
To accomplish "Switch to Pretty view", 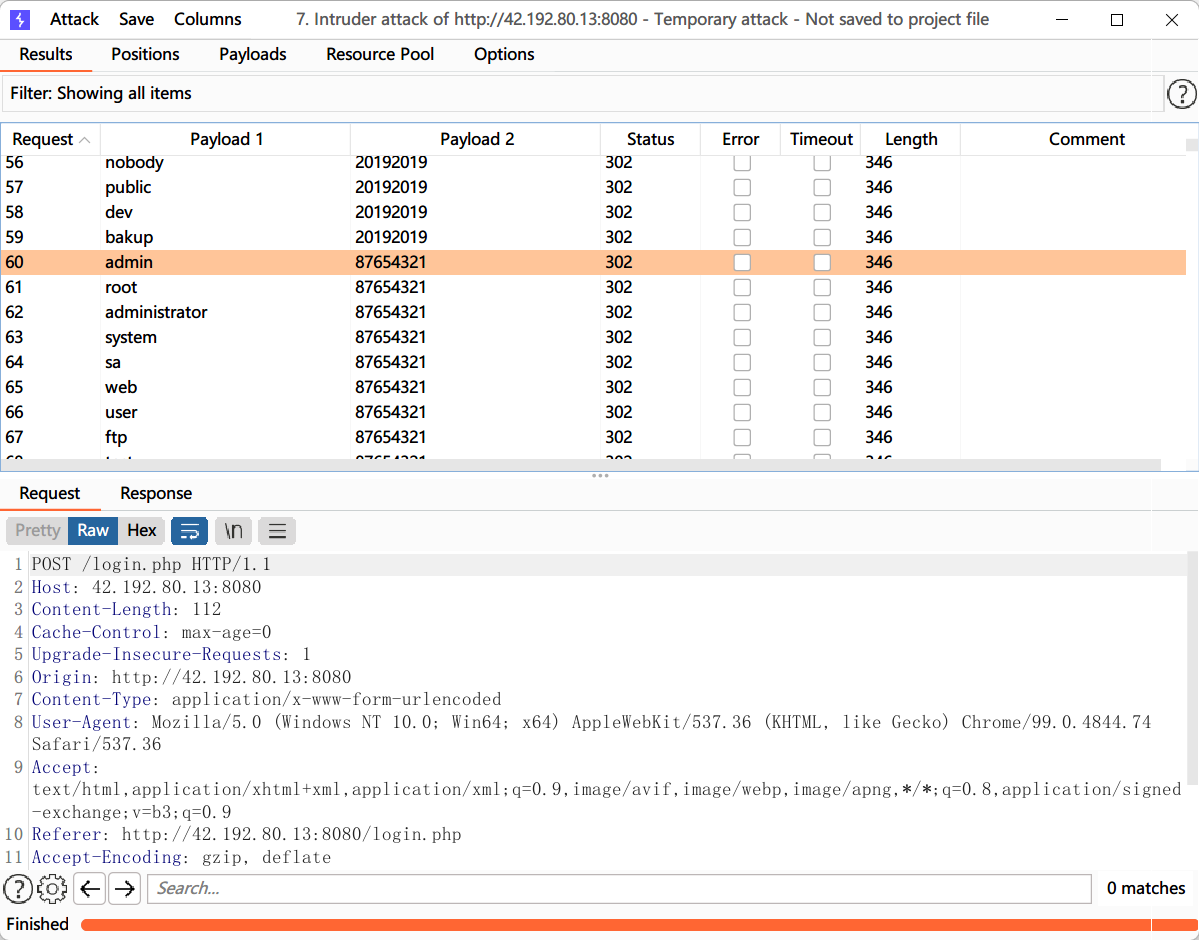I will [37, 531].
